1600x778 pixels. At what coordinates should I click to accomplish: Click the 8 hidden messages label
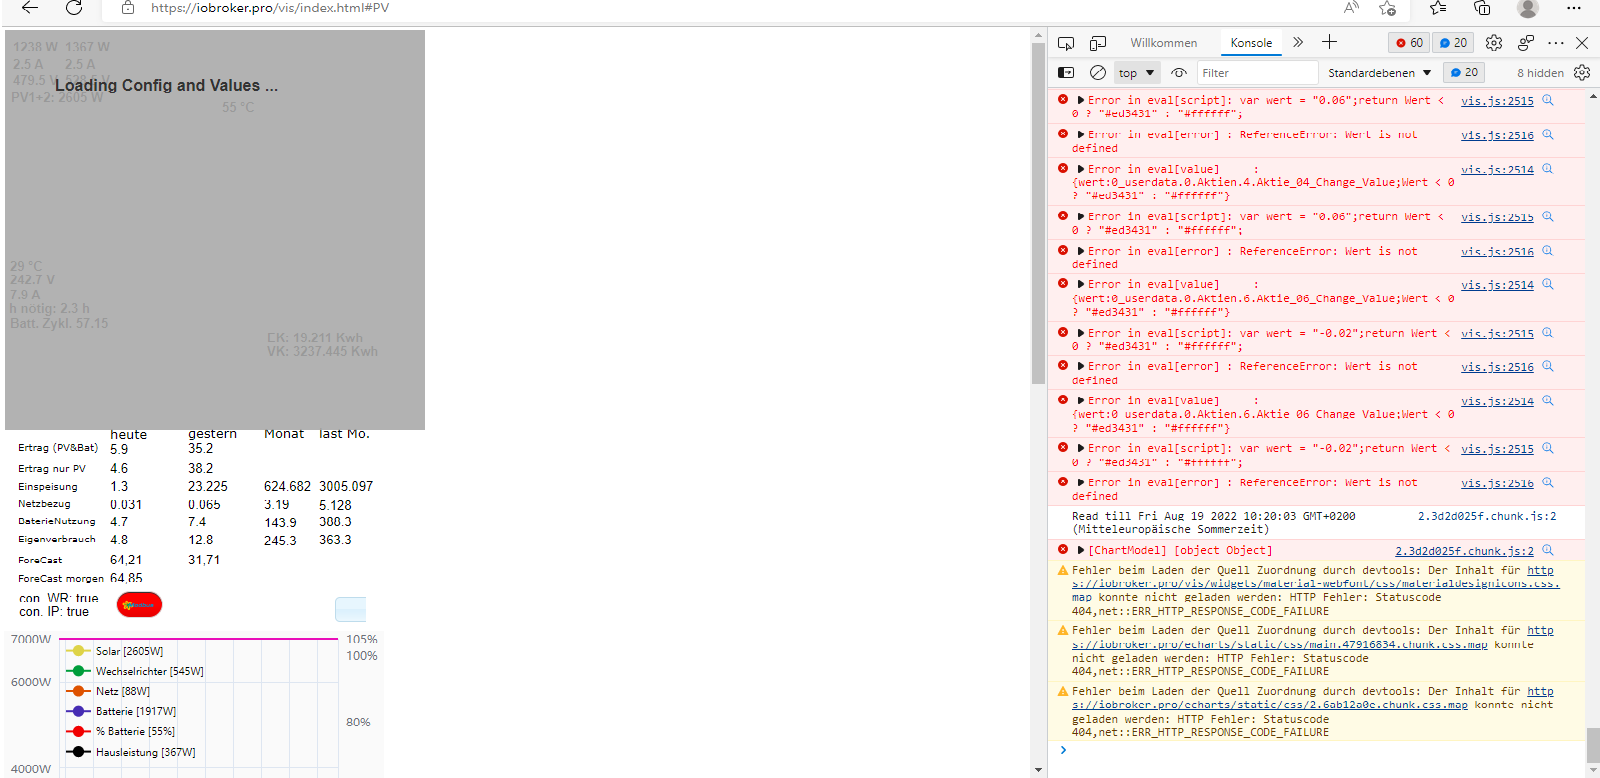[1540, 73]
